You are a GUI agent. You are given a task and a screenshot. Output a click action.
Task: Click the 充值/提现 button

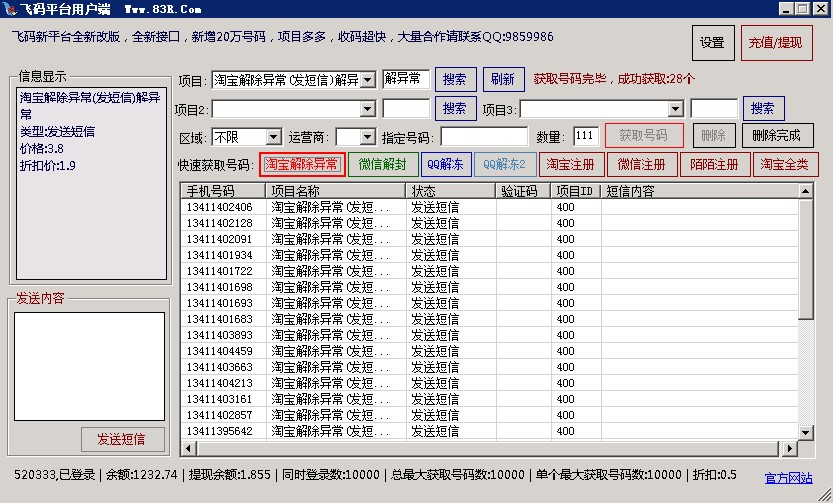pos(776,42)
